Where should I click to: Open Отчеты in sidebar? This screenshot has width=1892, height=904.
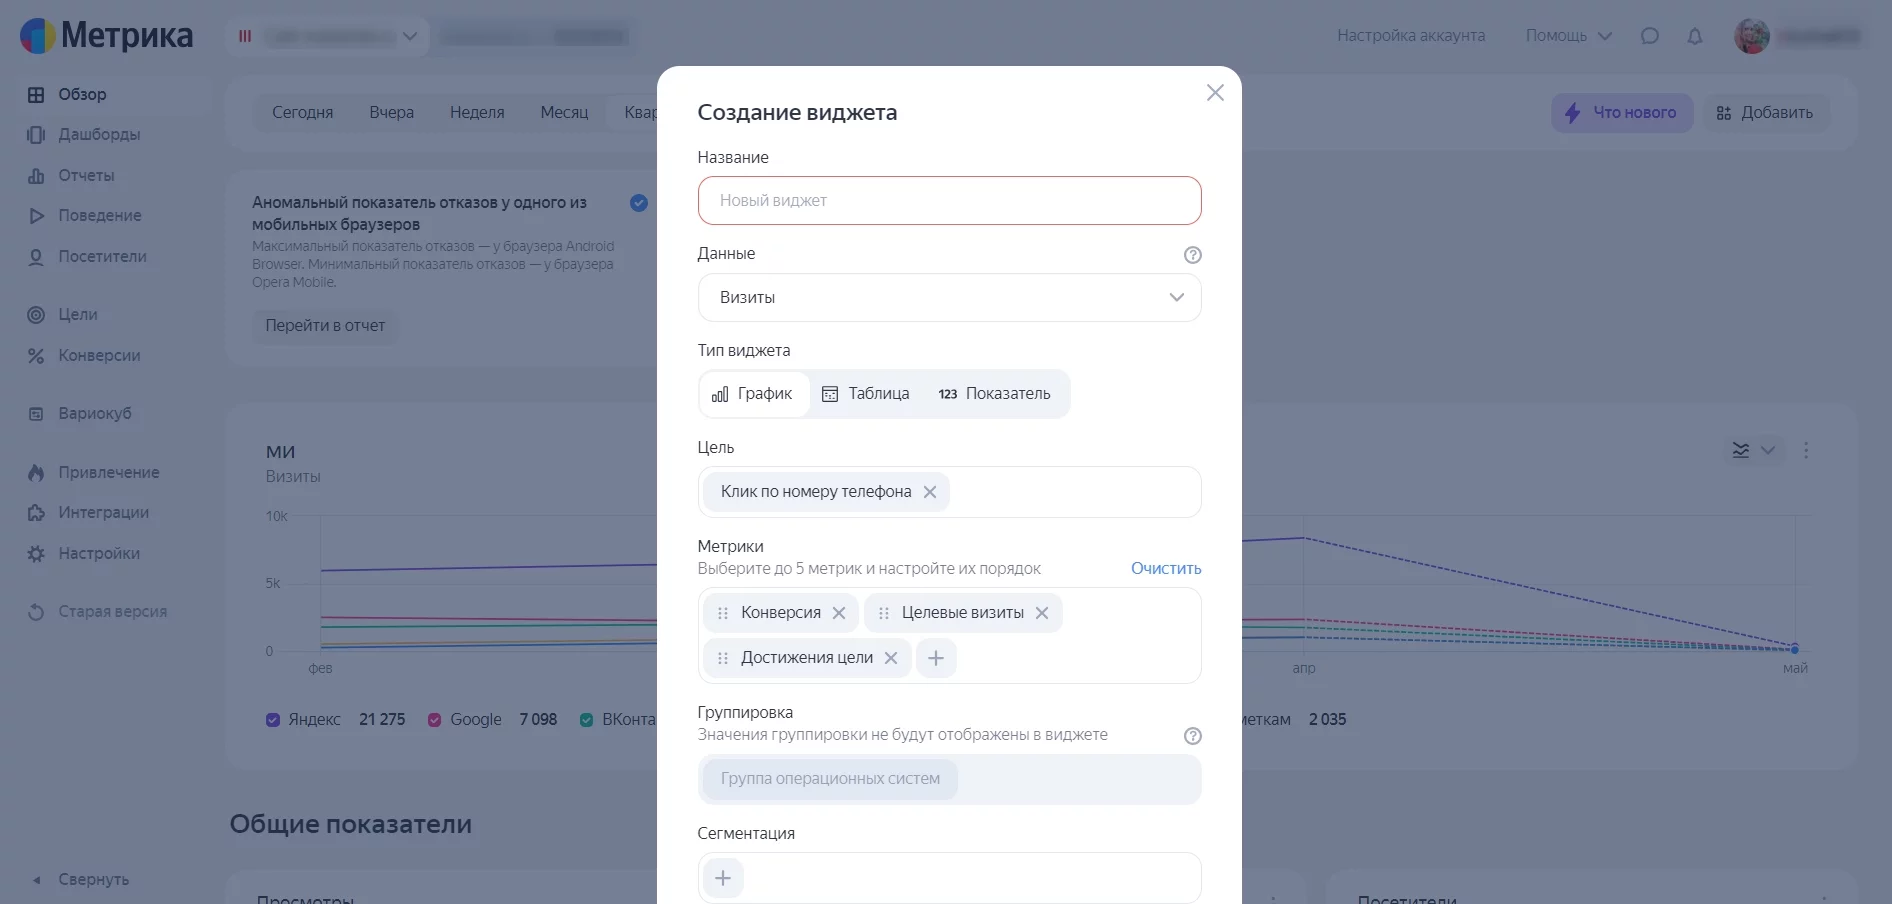click(x=86, y=176)
